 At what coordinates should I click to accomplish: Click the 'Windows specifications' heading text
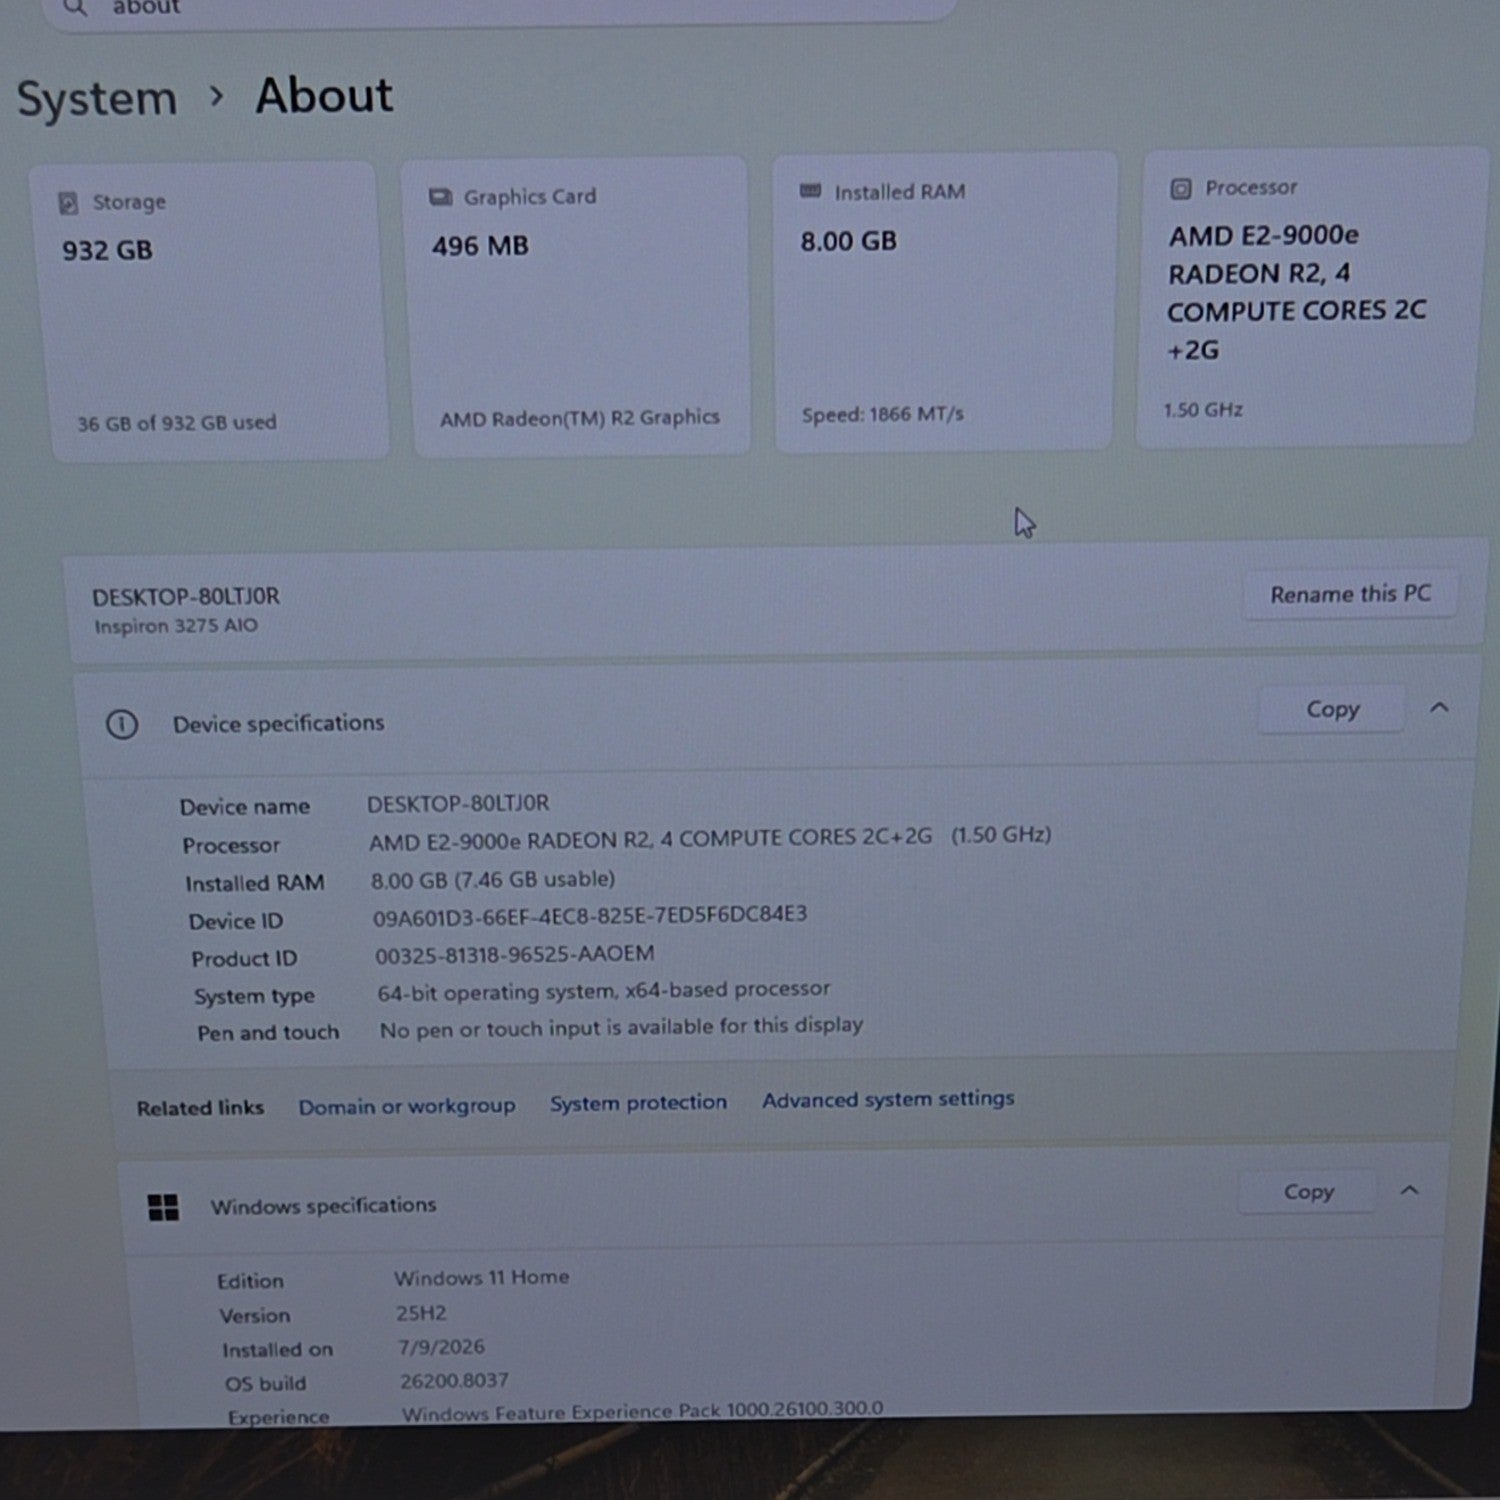point(323,1206)
